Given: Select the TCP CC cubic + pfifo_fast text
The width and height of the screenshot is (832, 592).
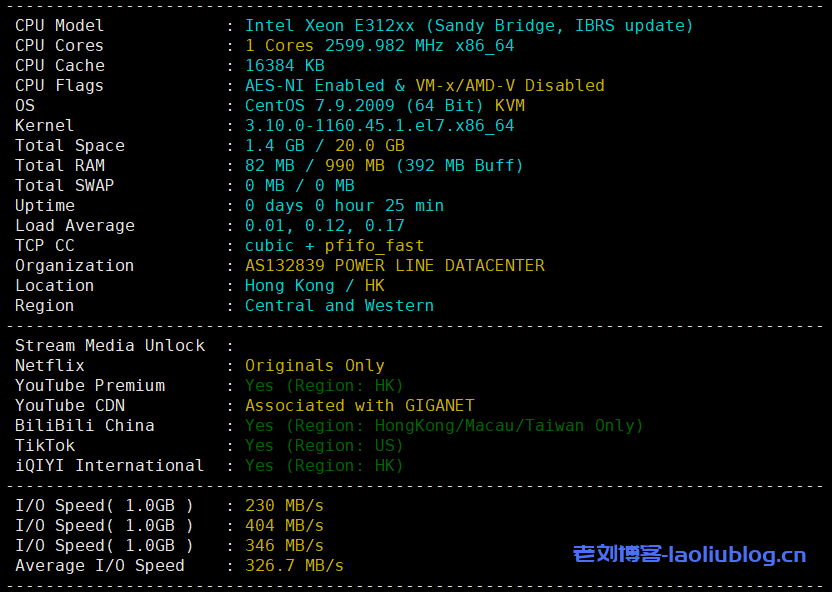Looking at the screenshot, I should [334, 246].
